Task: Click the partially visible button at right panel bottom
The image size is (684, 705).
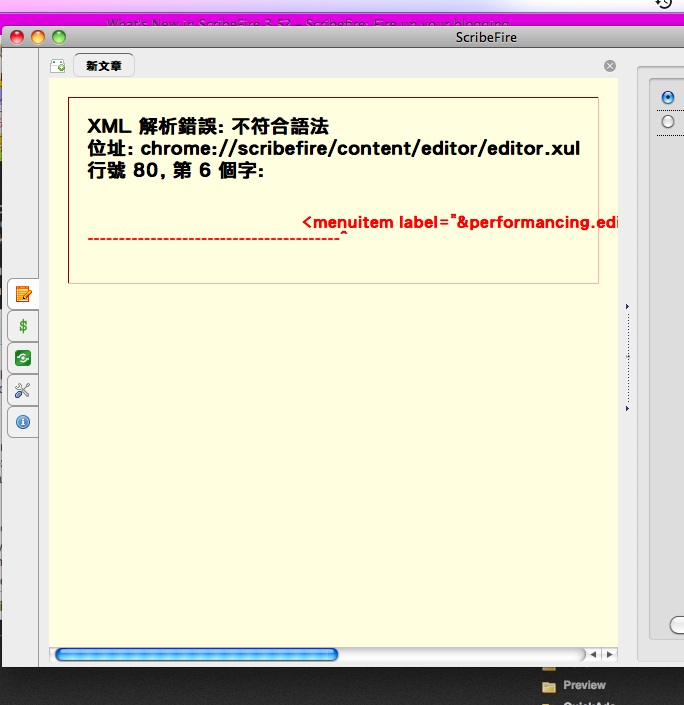Action: tap(677, 625)
